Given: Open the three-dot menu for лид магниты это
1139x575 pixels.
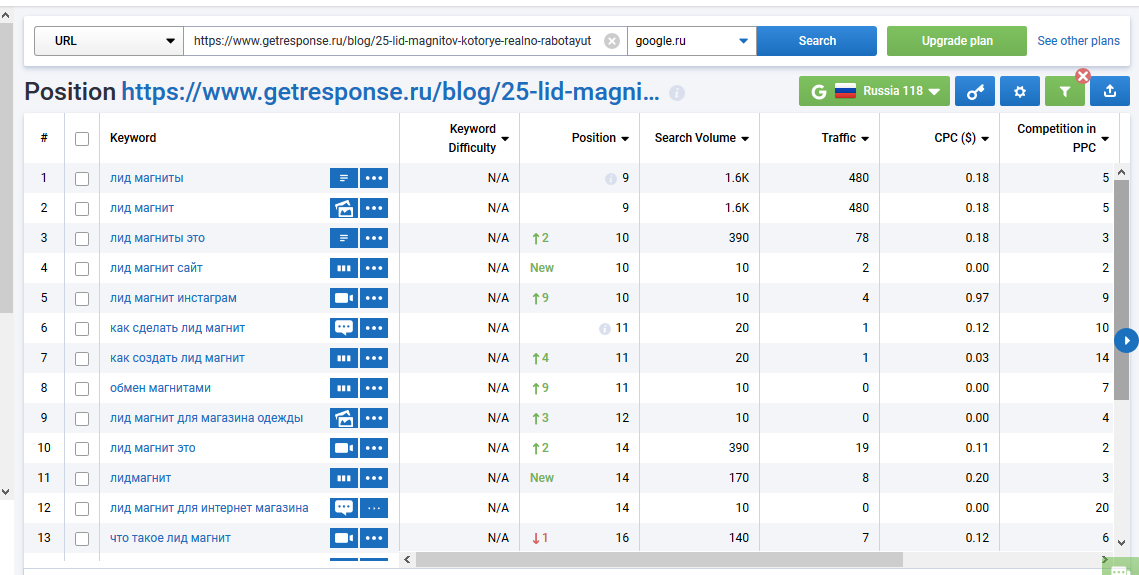Looking at the screenshot, I should pyautogui.click(x=374, y=238).
